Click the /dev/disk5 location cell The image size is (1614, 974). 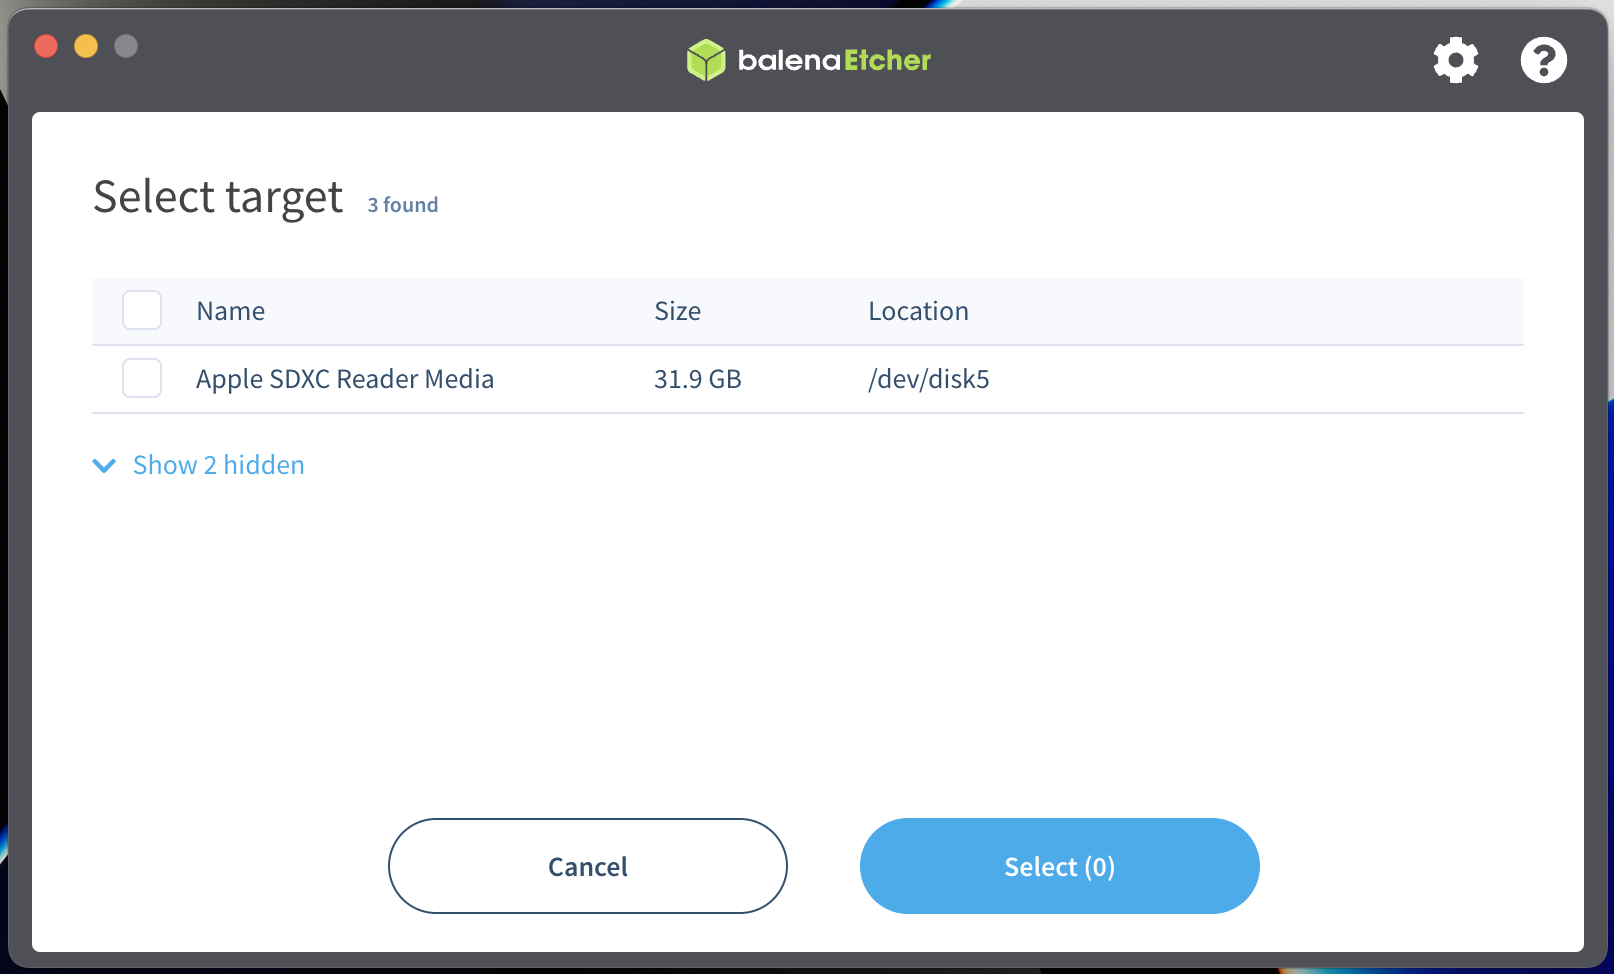tap(928, 379)
